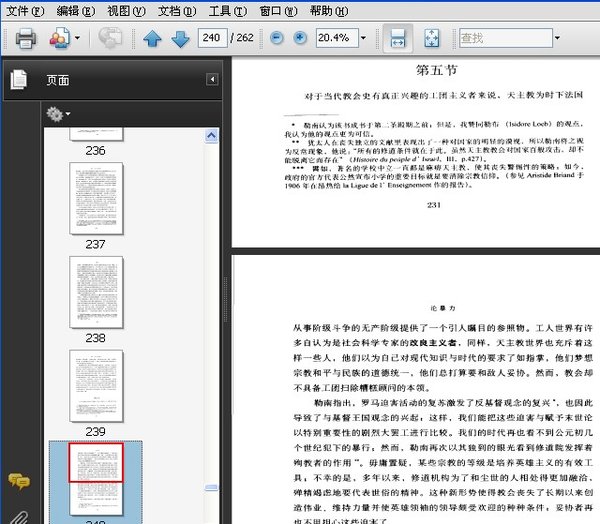Open the 编辑(E) menu

pos(76,11)
